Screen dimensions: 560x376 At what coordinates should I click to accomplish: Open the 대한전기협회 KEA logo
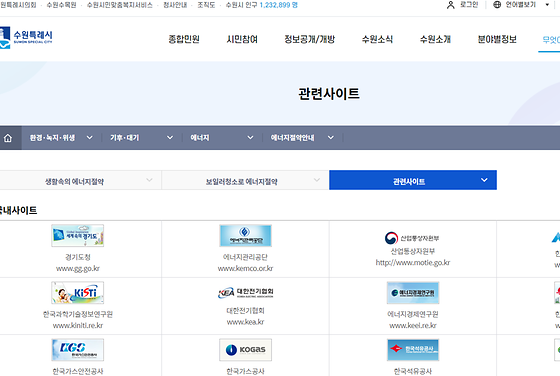click(245, 293)
